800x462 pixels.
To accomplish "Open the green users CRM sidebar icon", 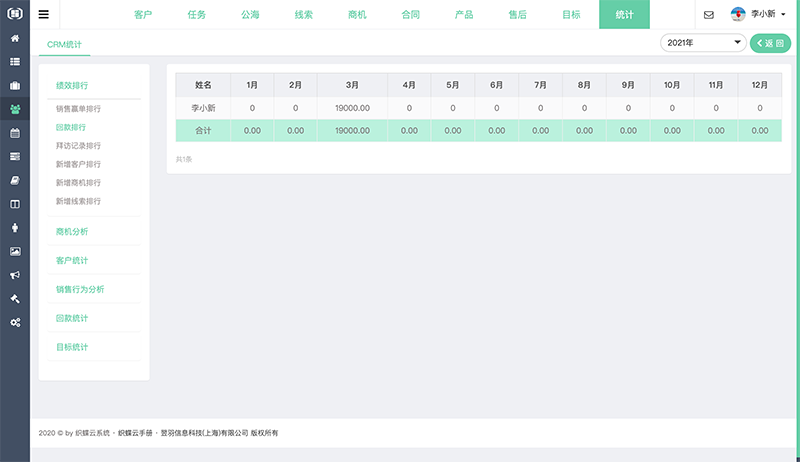I will pyautogui.click(x=15, y=109).
